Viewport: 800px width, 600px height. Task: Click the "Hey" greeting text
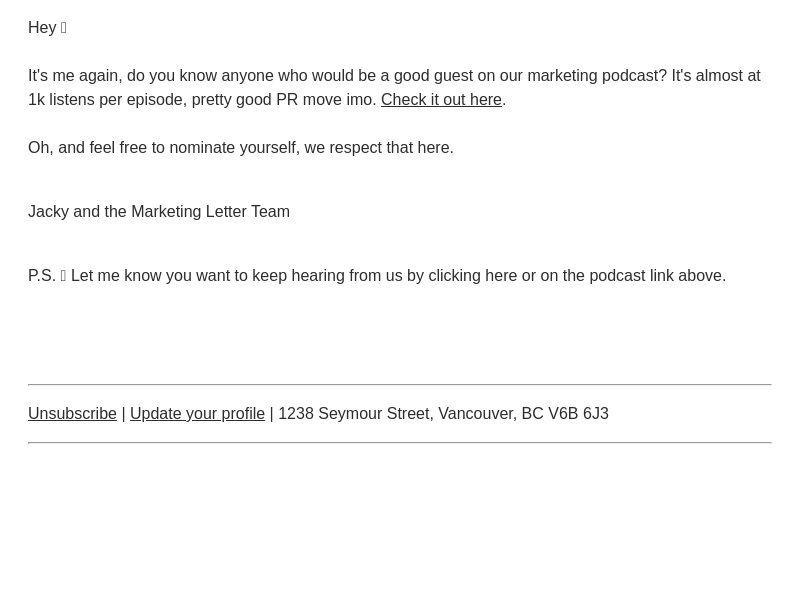pyautogui.click(x=42, y=28)
